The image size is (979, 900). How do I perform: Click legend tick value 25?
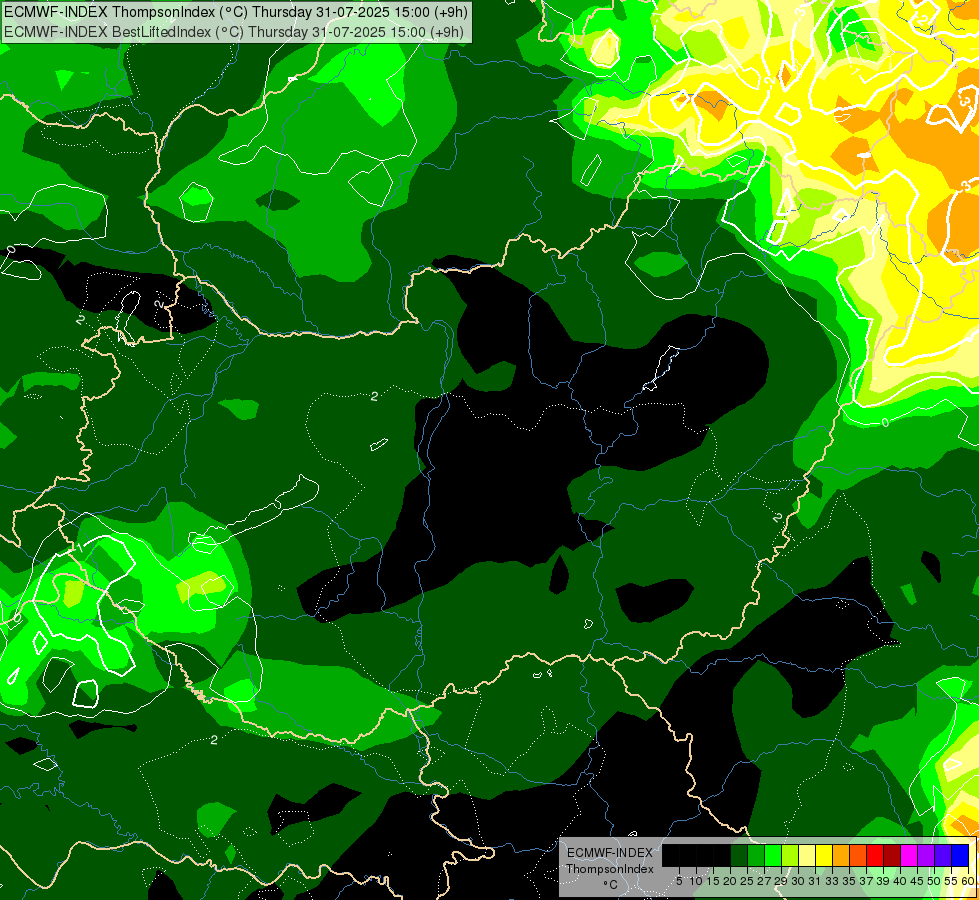coord(747,881)
